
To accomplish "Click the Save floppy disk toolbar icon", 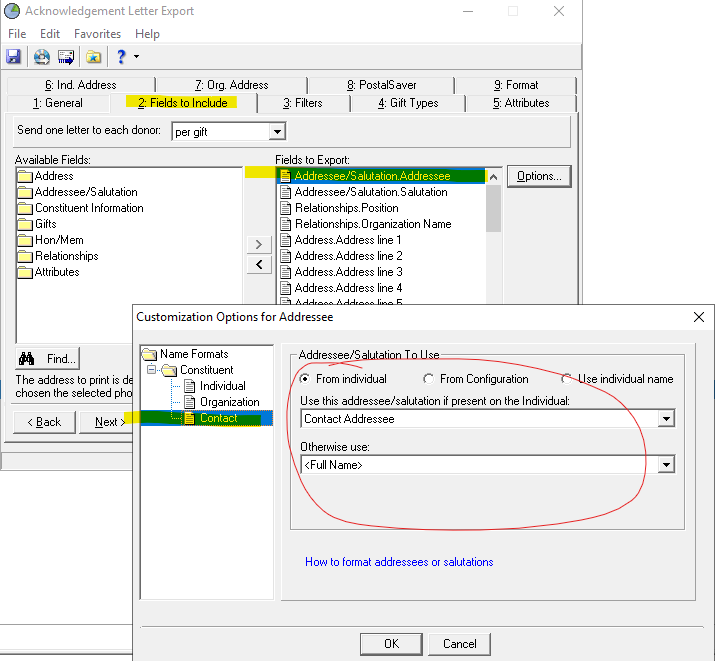I will (x=13, y=57).
